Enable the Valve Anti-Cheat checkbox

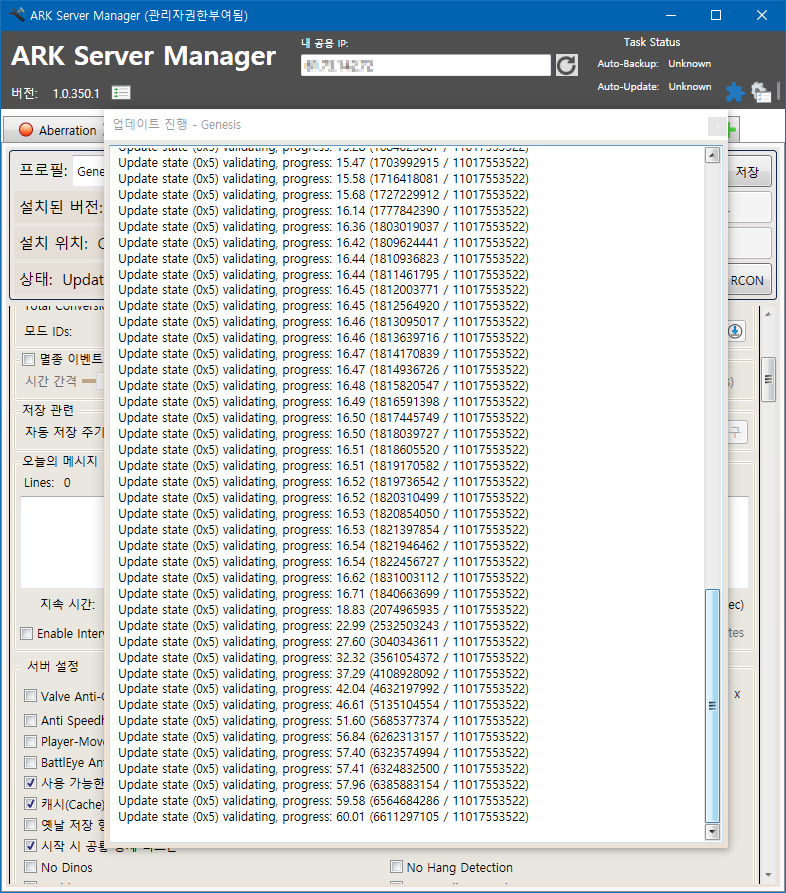click(31, 696)
